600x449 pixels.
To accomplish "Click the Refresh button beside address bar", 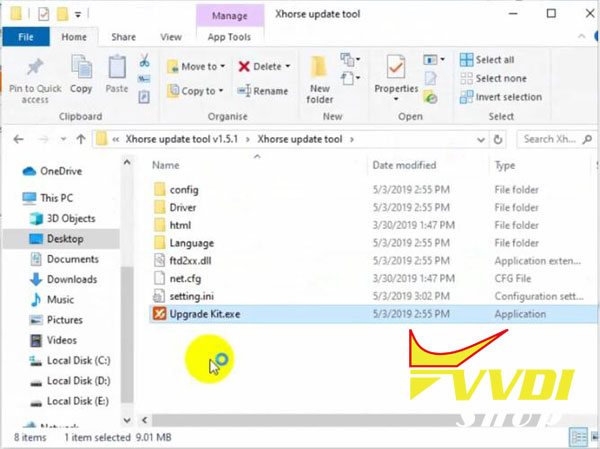I will (x=497, y=139).
